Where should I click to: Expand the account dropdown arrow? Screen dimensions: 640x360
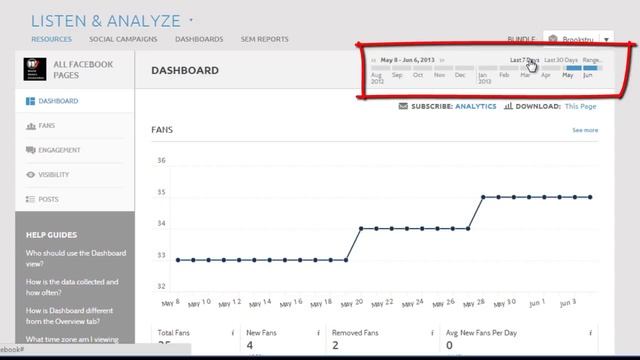(x=607, y=40)
